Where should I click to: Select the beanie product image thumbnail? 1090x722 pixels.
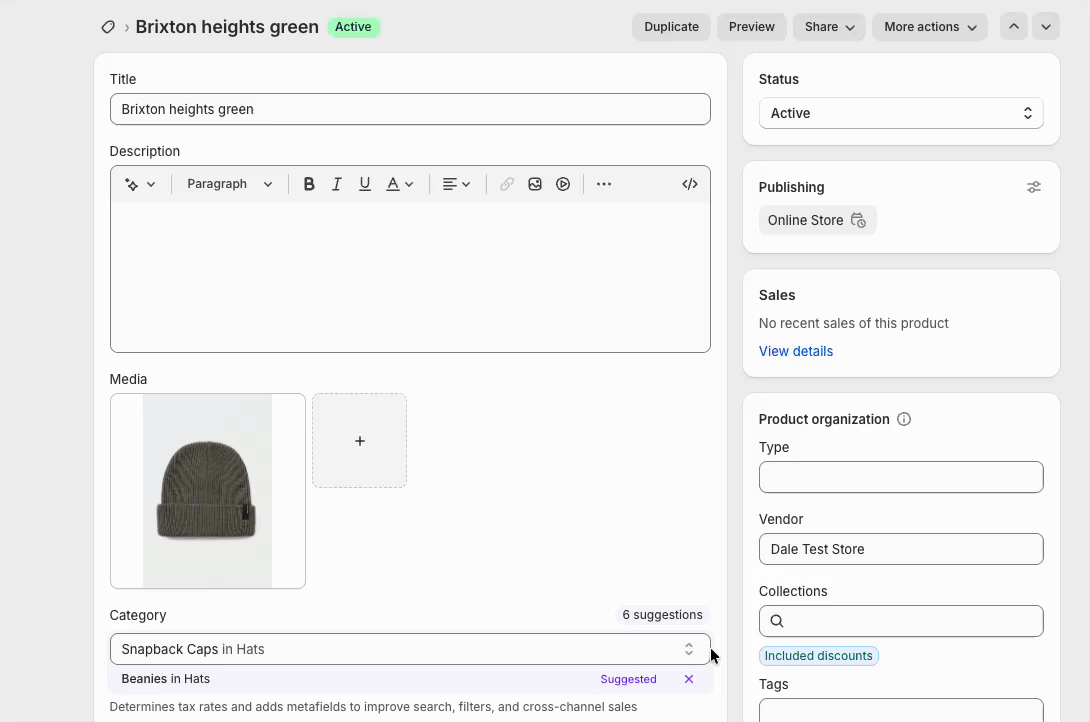click(208, 491)
